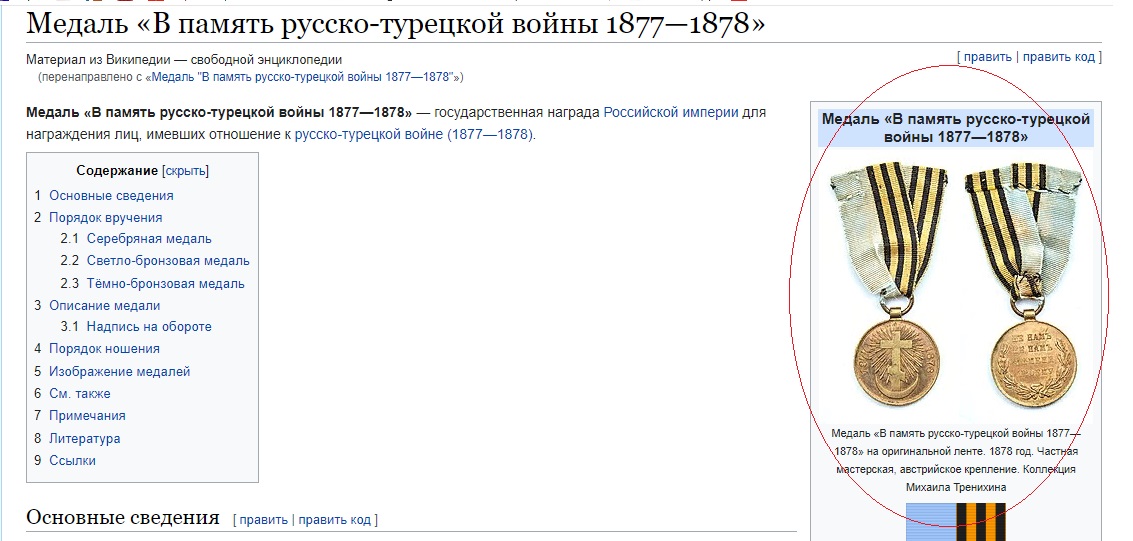Jump to «Изображение медалей» section

[119, 372]
